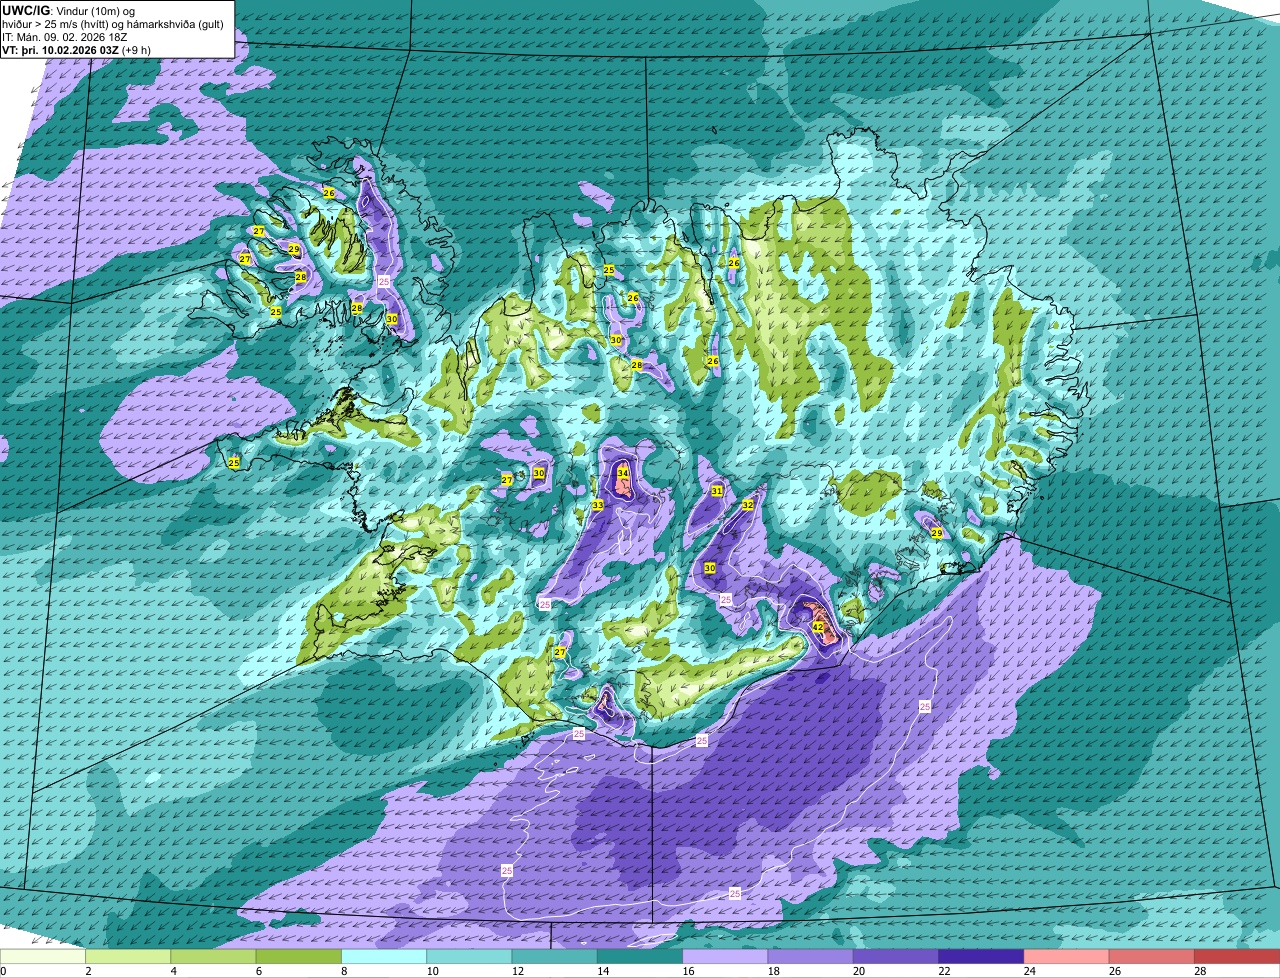Screen dimensions: 1280x978
Task: Select the 42 m/s gust label
Action: pyautogui.click(x=818, y=627)
